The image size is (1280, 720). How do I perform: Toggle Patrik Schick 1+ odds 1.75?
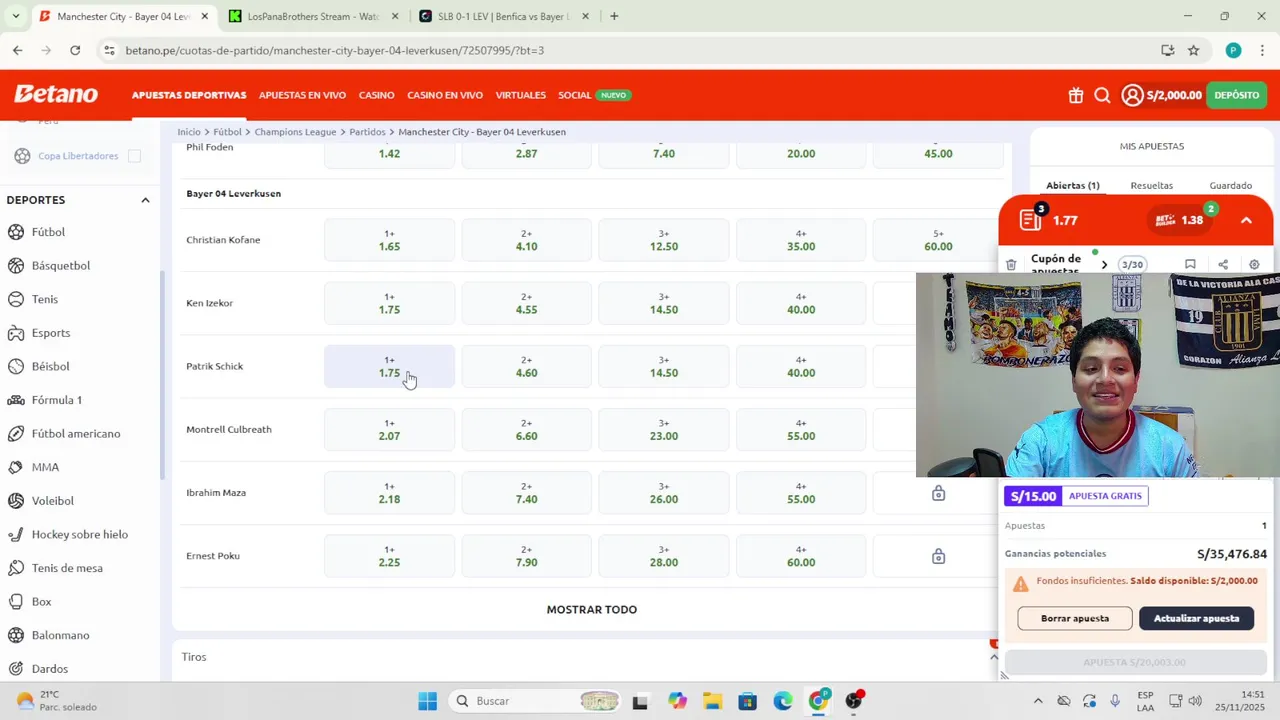[389, 366]
